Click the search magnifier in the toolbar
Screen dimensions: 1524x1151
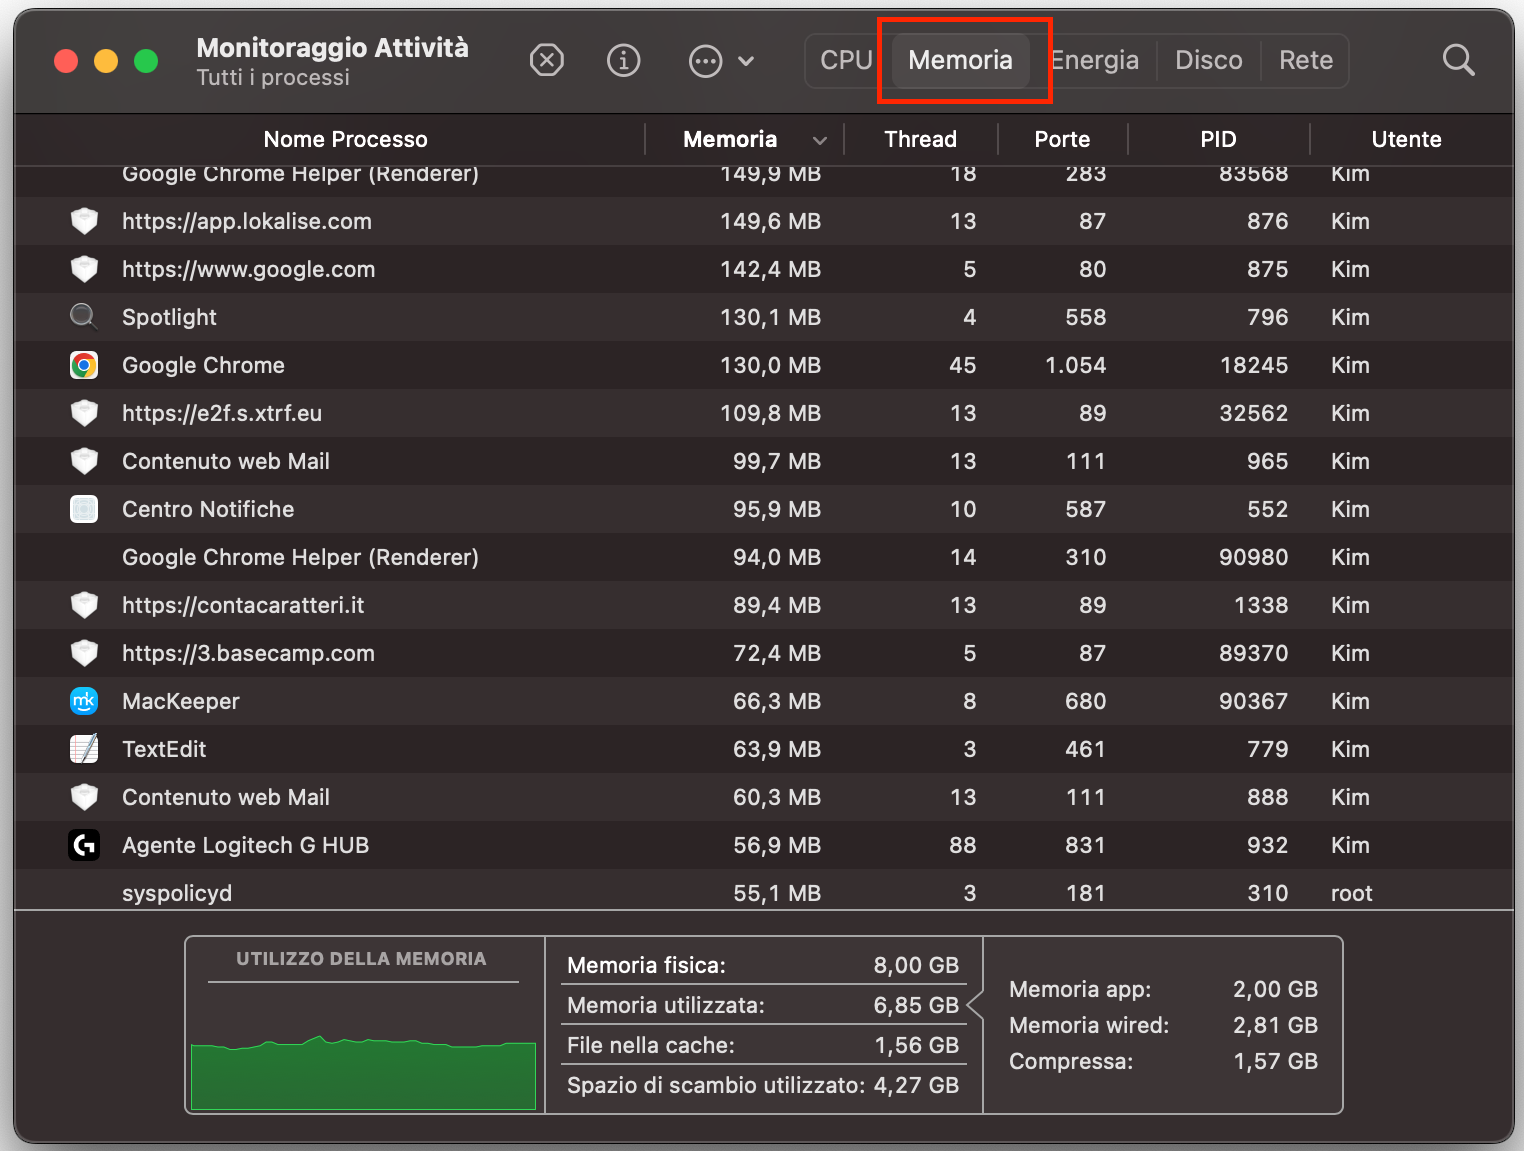pos(1458,60)
